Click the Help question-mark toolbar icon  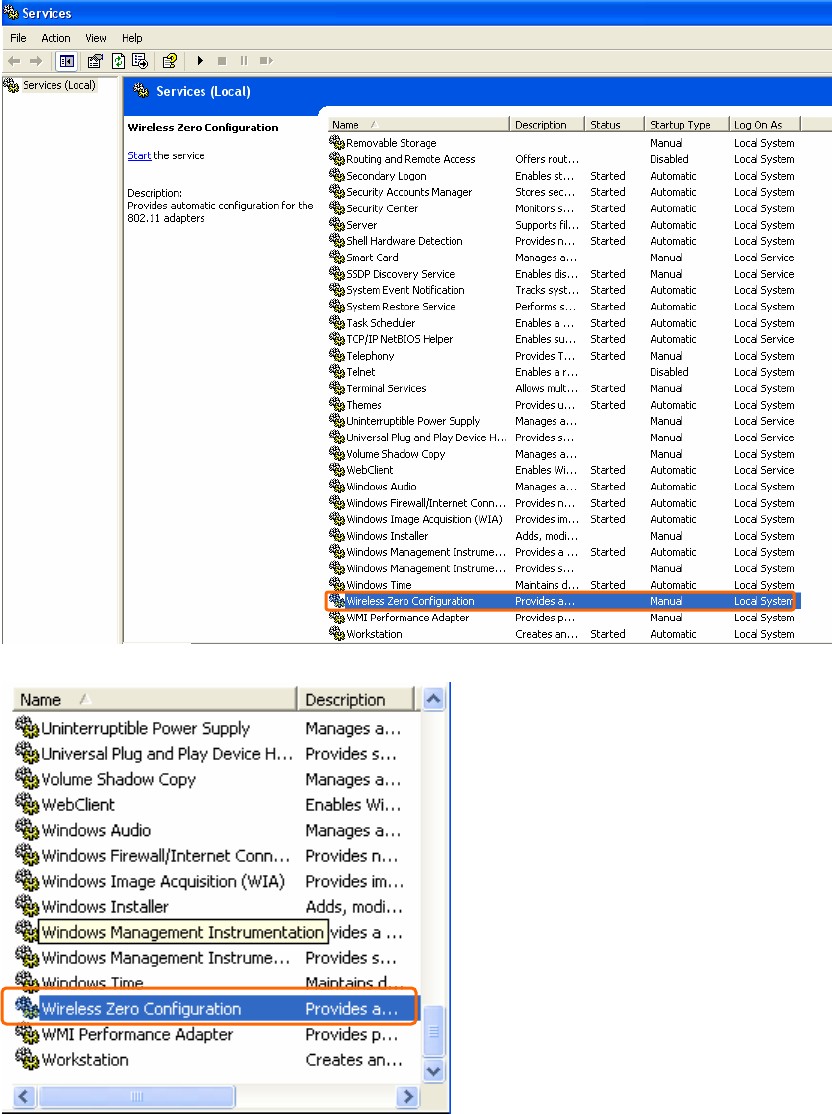point(169,61)
